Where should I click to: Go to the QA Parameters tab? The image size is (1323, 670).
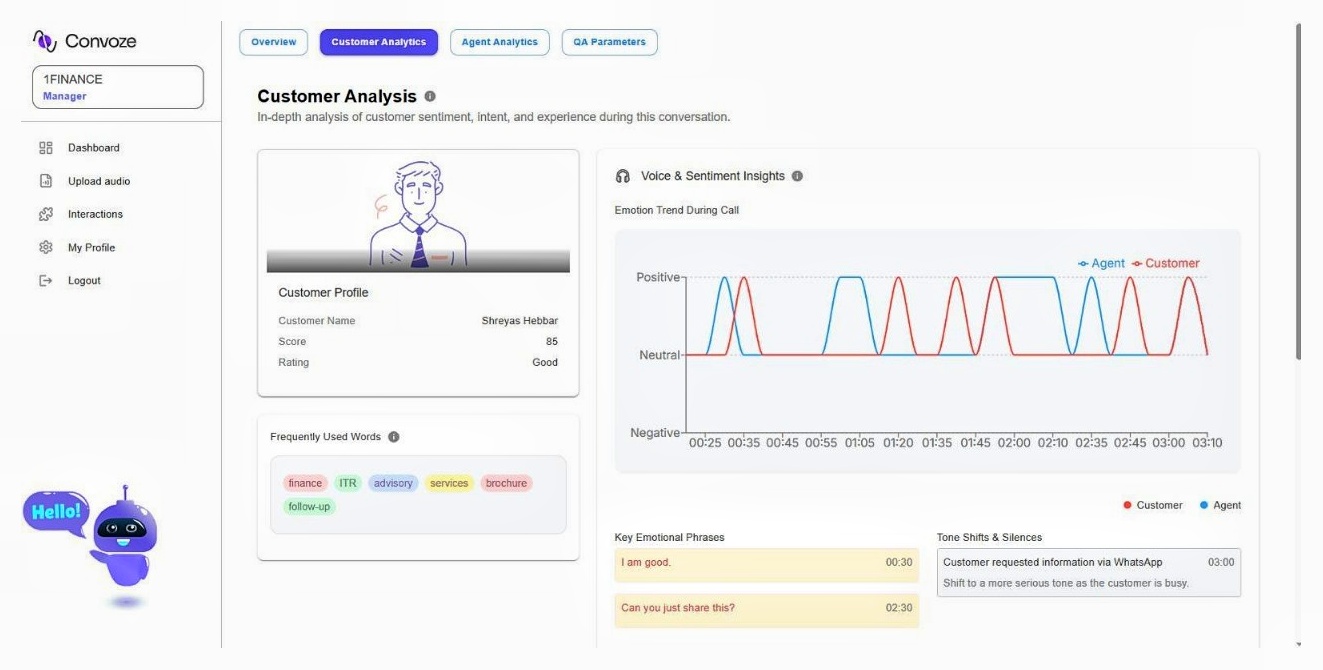click(x=609, y=42)
